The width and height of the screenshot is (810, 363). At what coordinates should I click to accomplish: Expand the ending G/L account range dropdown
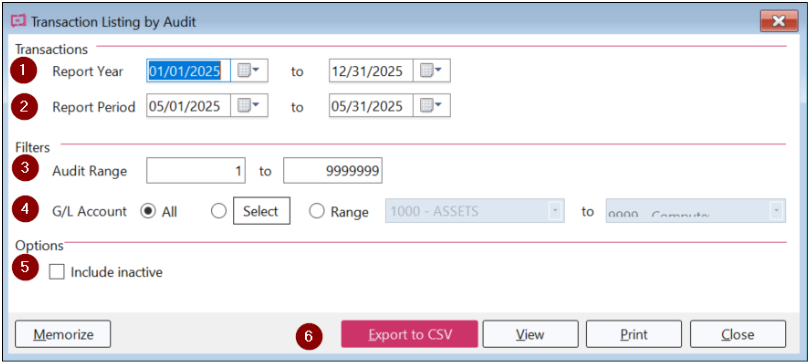pyautogui.click(x=777, y=211)
